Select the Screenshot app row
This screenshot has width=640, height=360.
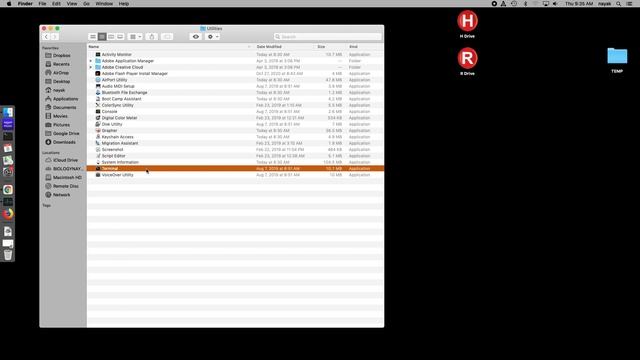235,149
